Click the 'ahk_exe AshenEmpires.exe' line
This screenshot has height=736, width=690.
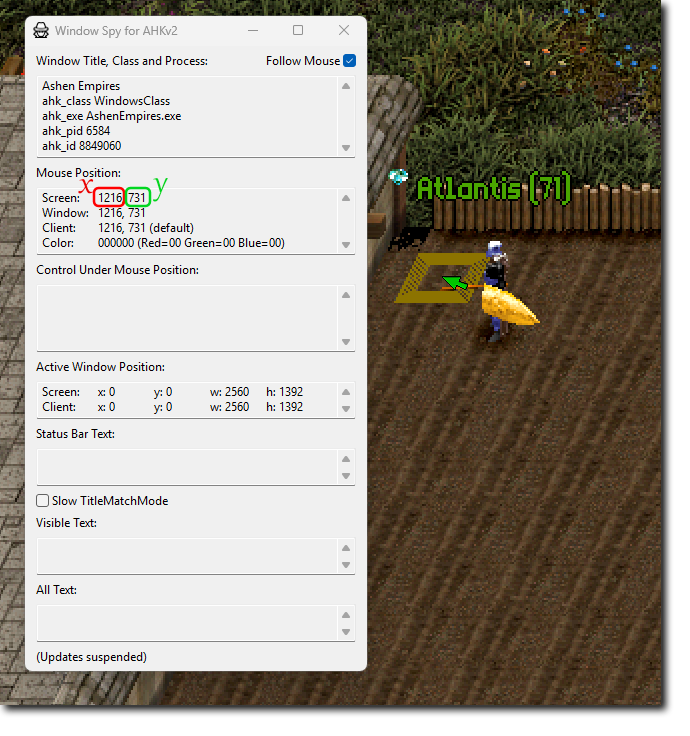[x=112, y=116]
